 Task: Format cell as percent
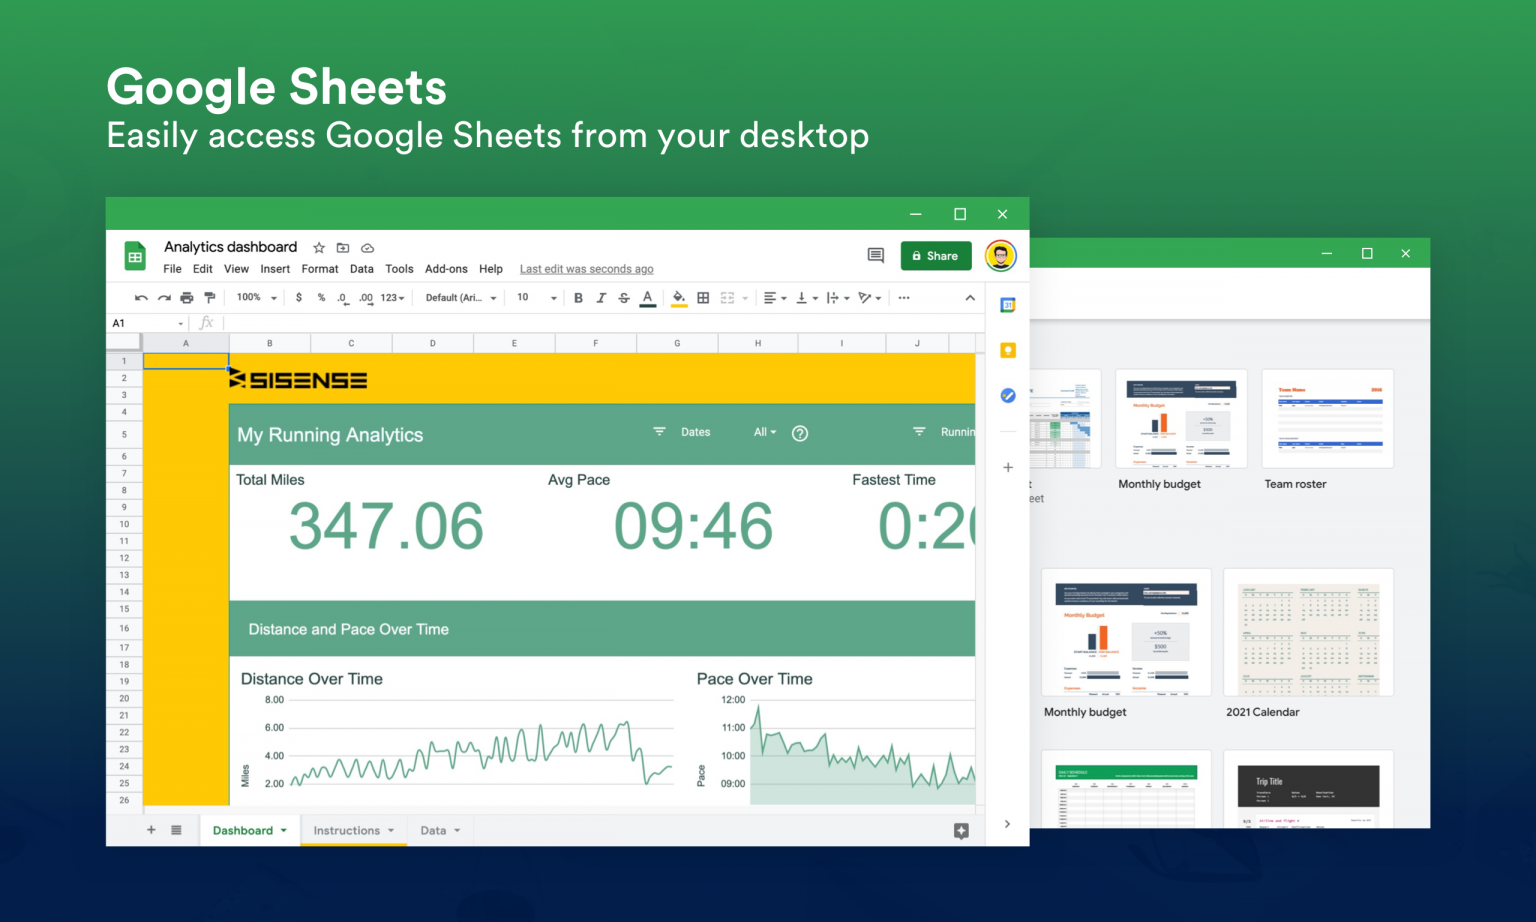point(321,298)
